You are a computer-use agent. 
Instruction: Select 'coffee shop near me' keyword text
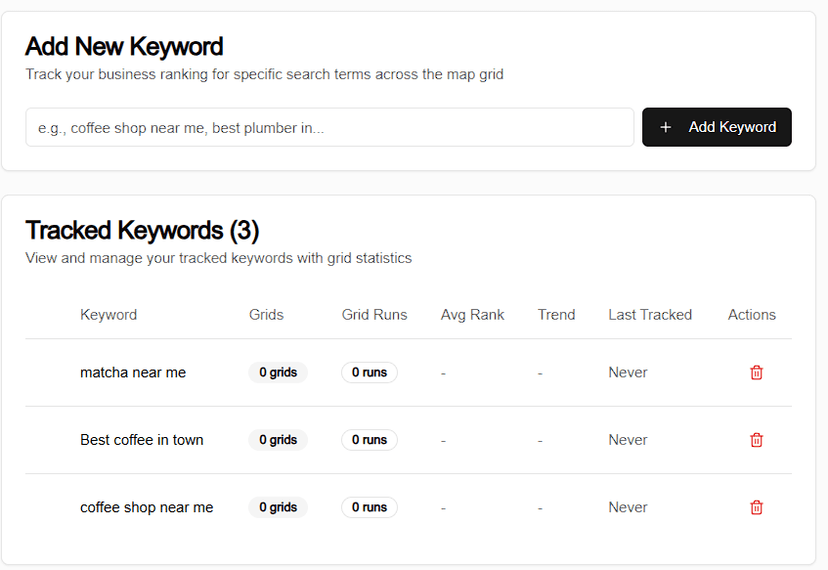pyautogui.click(x=147, y=508)
